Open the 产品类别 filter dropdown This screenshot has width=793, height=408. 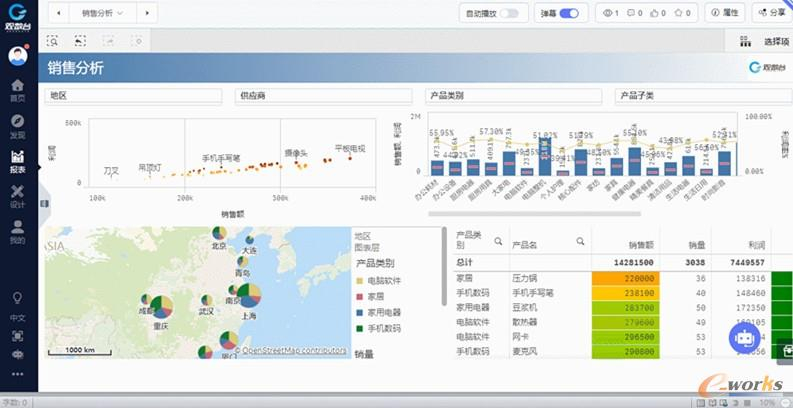click(512, 96)
